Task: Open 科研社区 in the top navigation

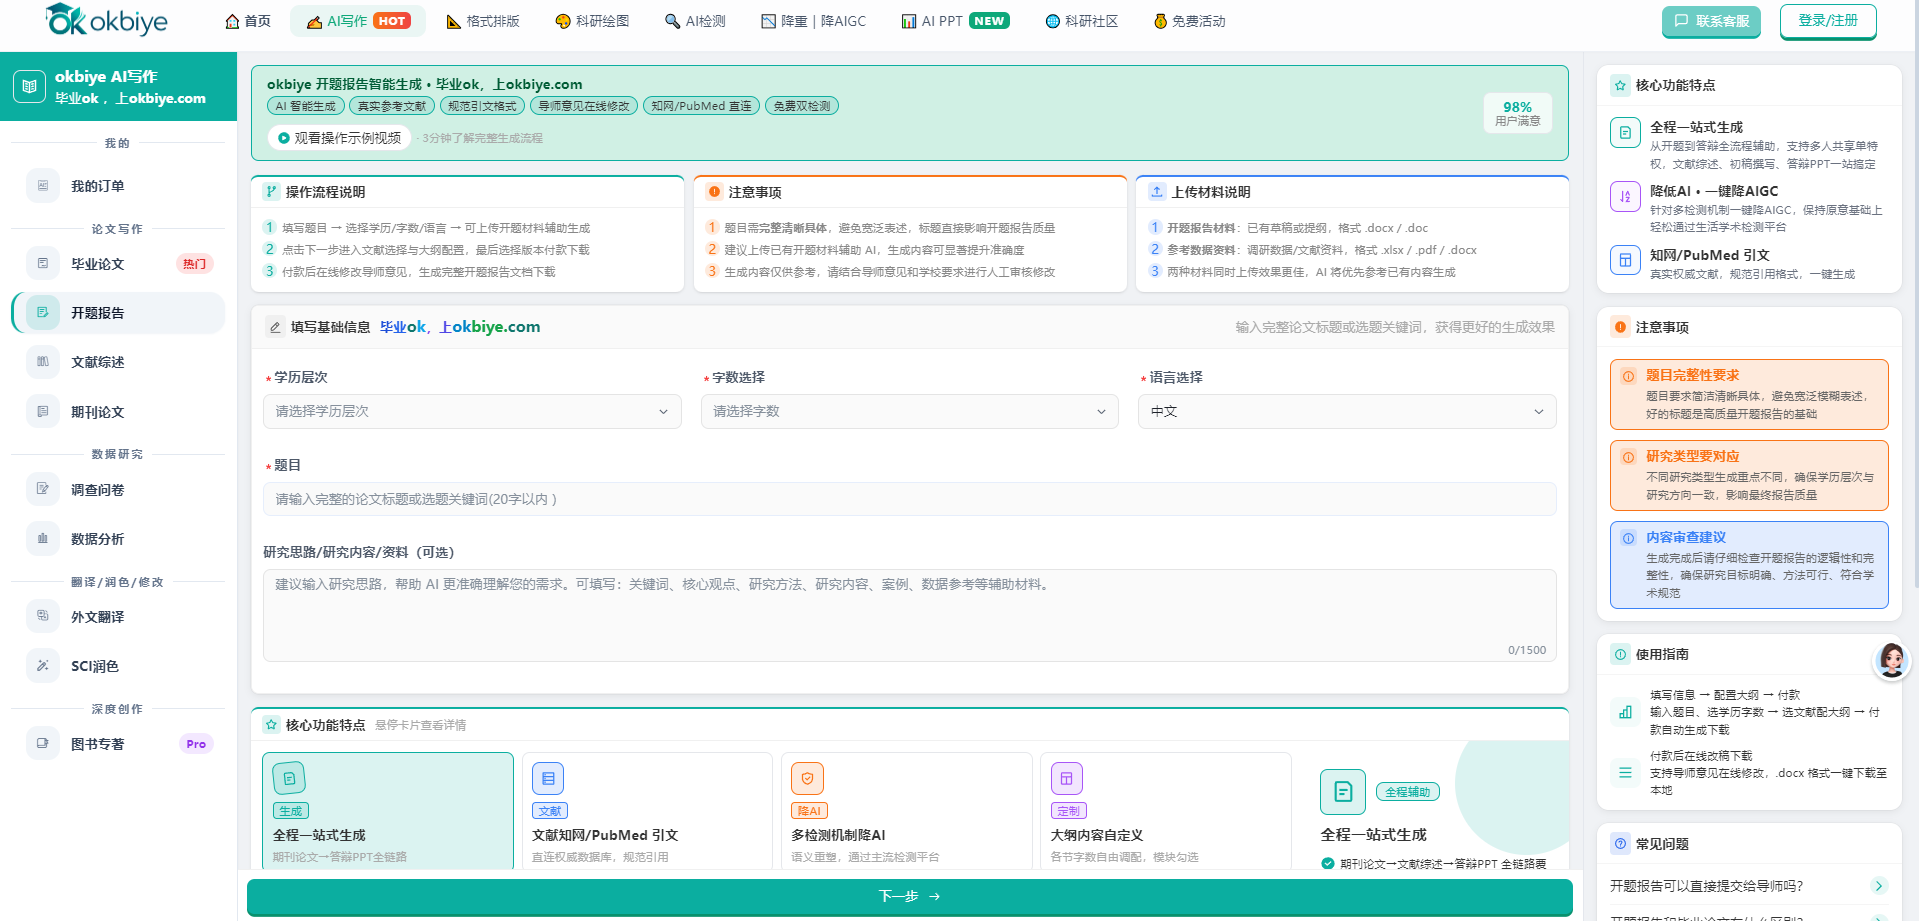Action: click(x=1081, y=21)
